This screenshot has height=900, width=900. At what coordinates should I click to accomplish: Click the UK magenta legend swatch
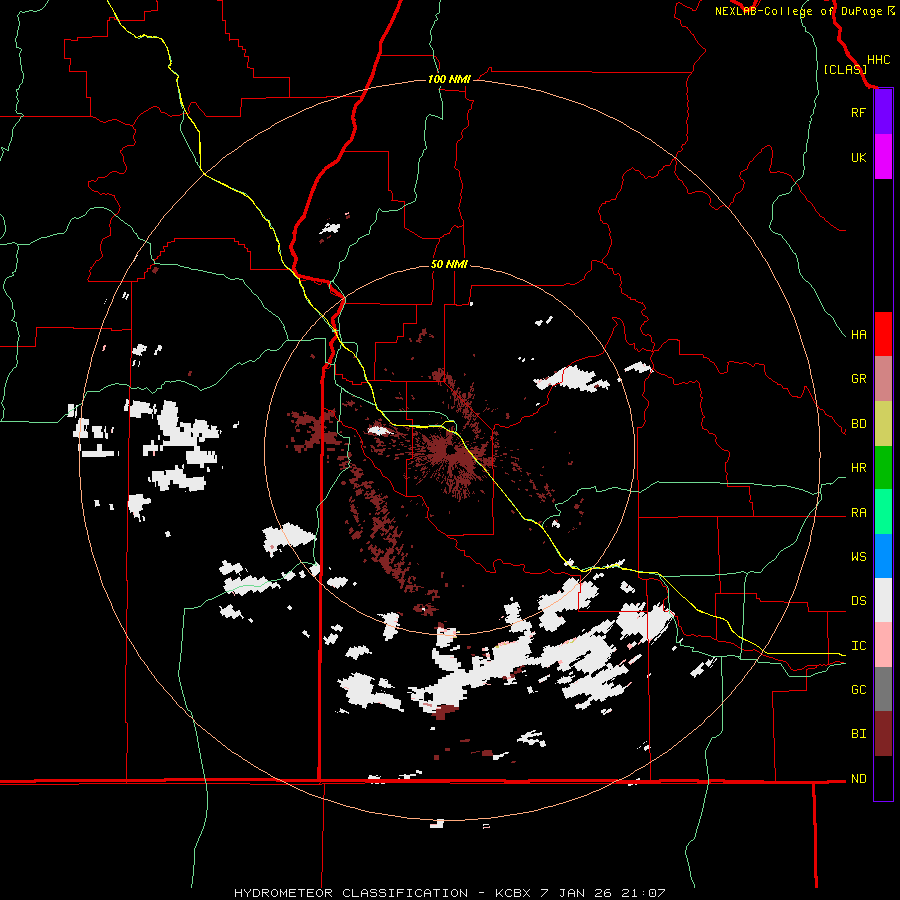(883, 157)
